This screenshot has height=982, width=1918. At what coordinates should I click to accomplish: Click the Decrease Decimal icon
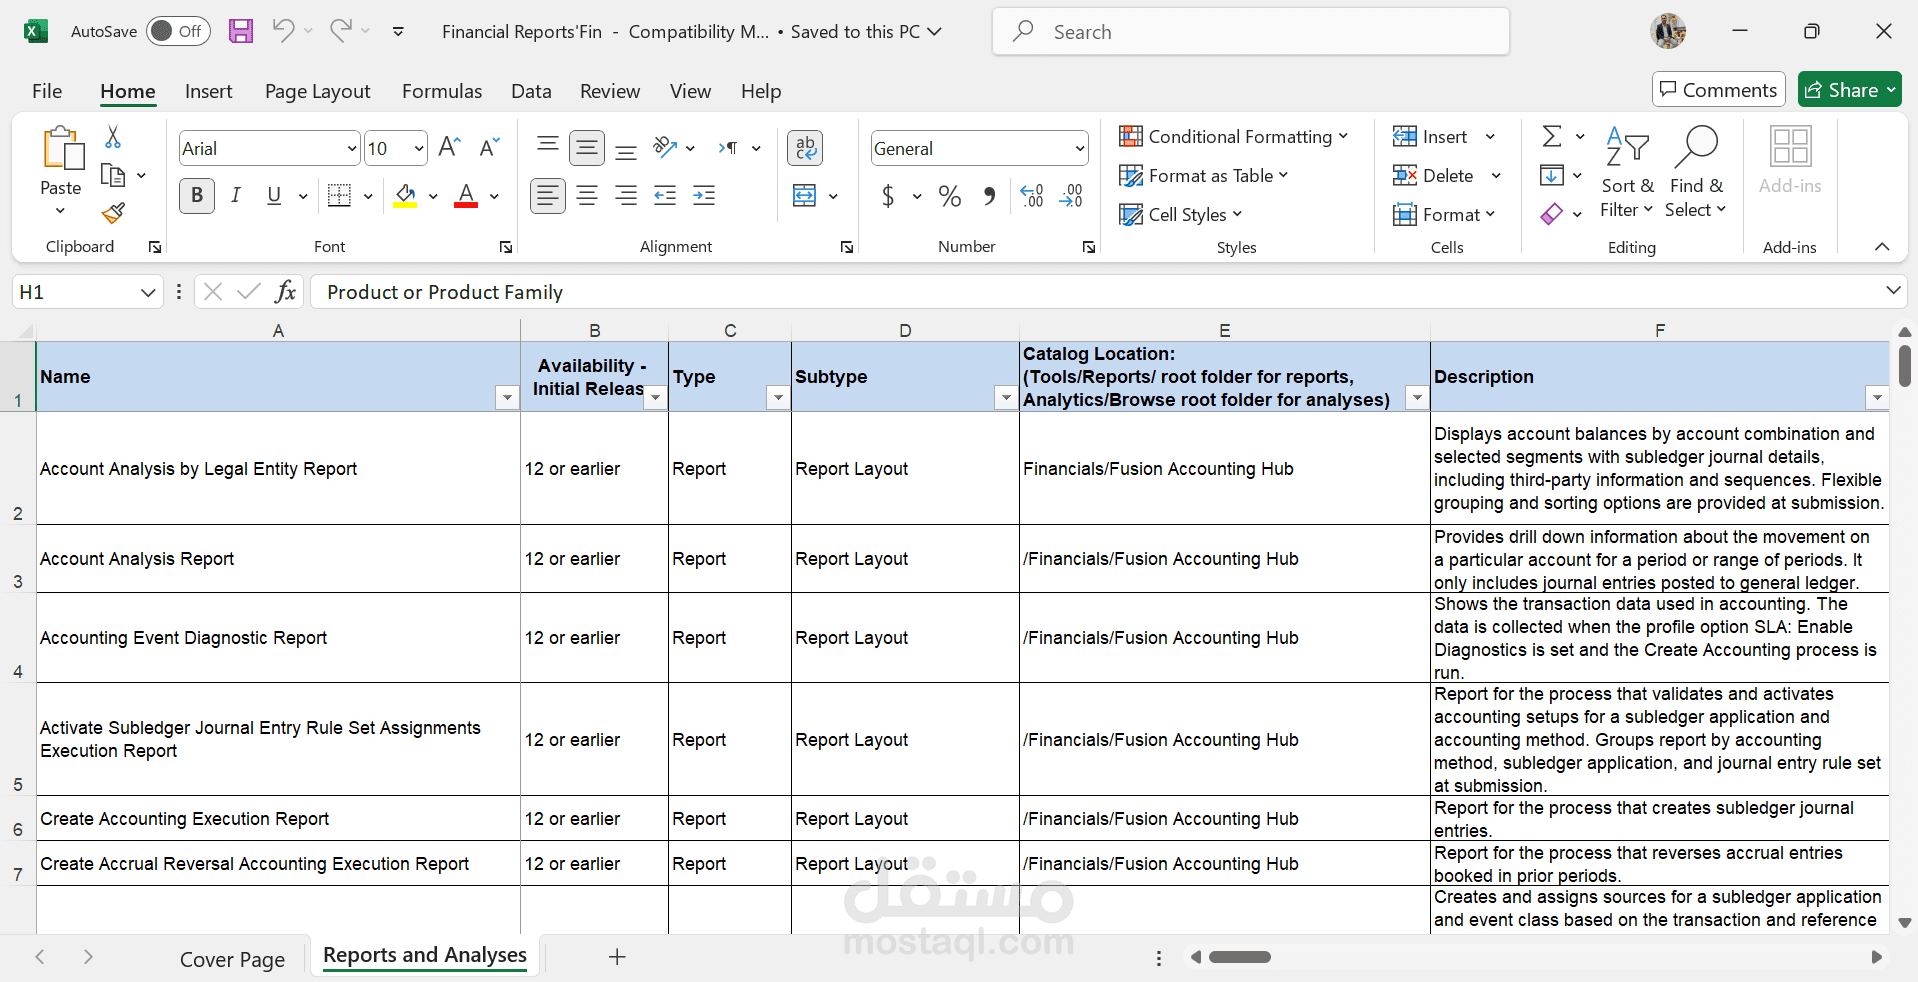click(1071, 197)
